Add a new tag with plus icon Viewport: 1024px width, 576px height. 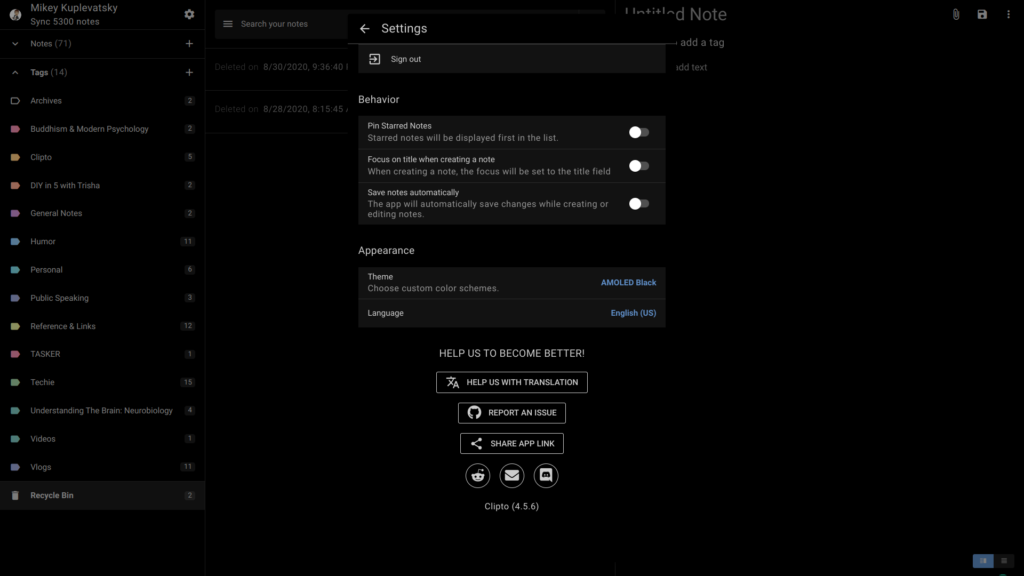[189, 72]
